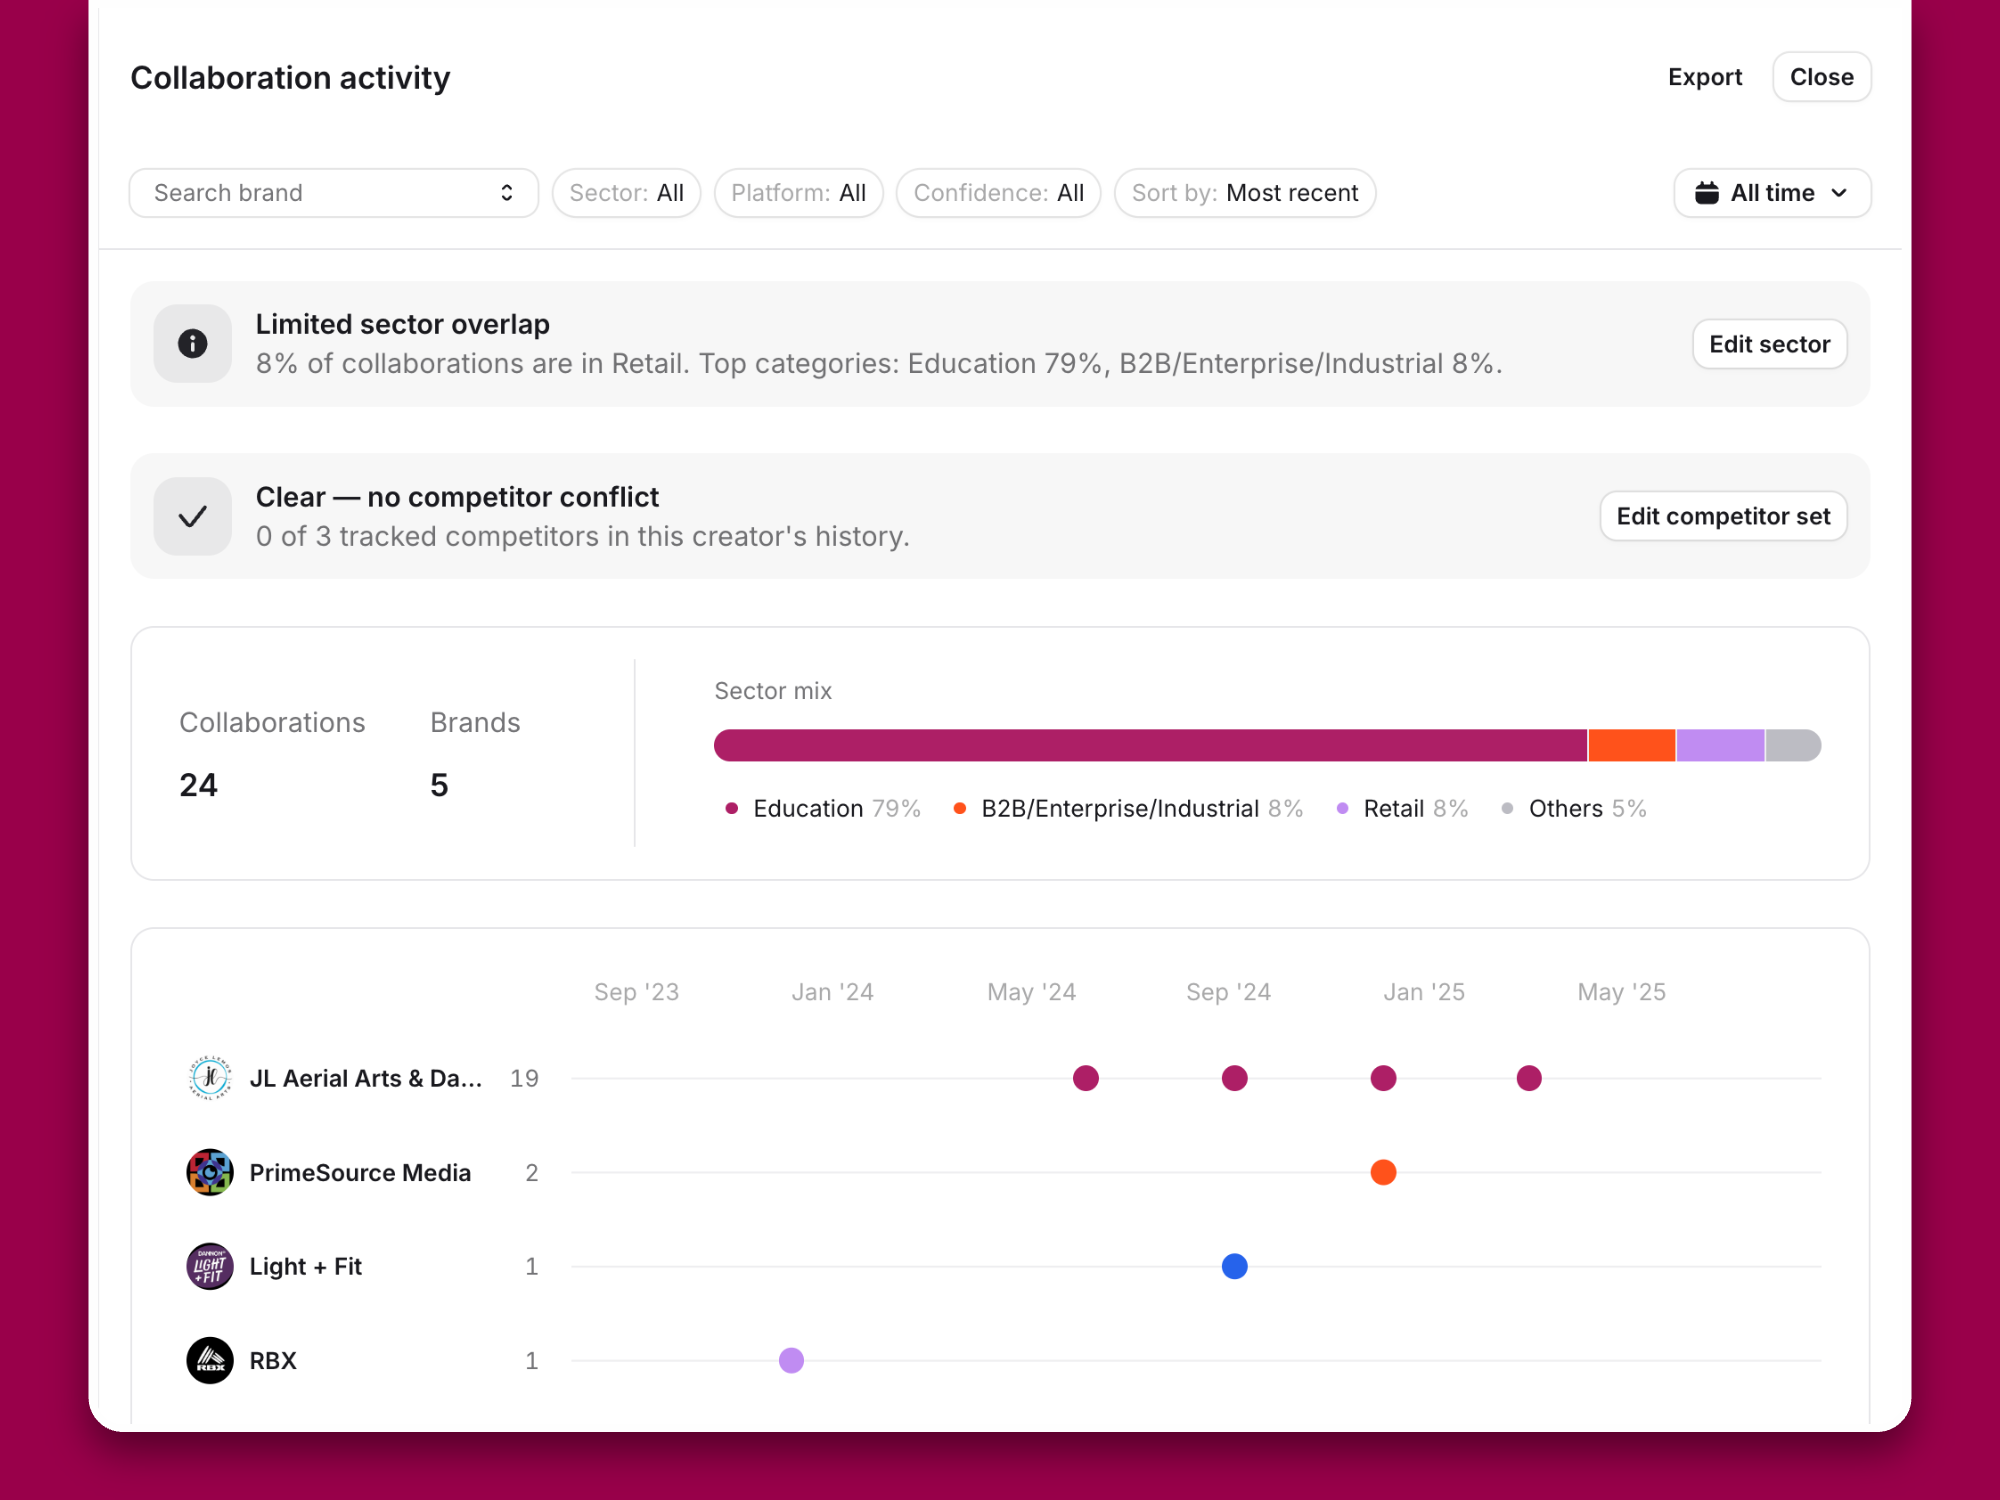This screenshot has height=1500, width=2000.
Task: Open the Platform: All filter
Action: tap(799, 193)
